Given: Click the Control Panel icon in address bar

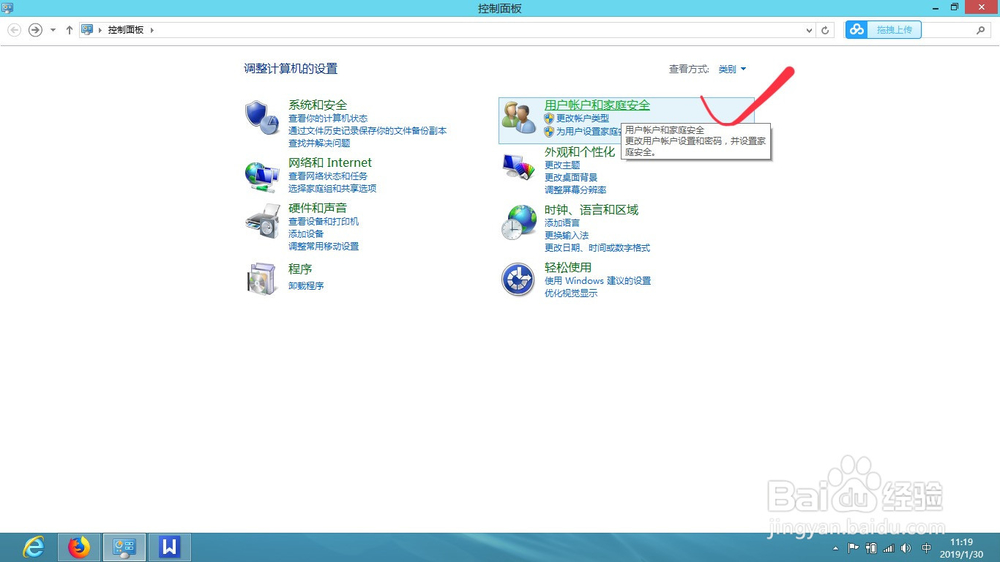Looking at the screenshot, I should click(87, 30).
